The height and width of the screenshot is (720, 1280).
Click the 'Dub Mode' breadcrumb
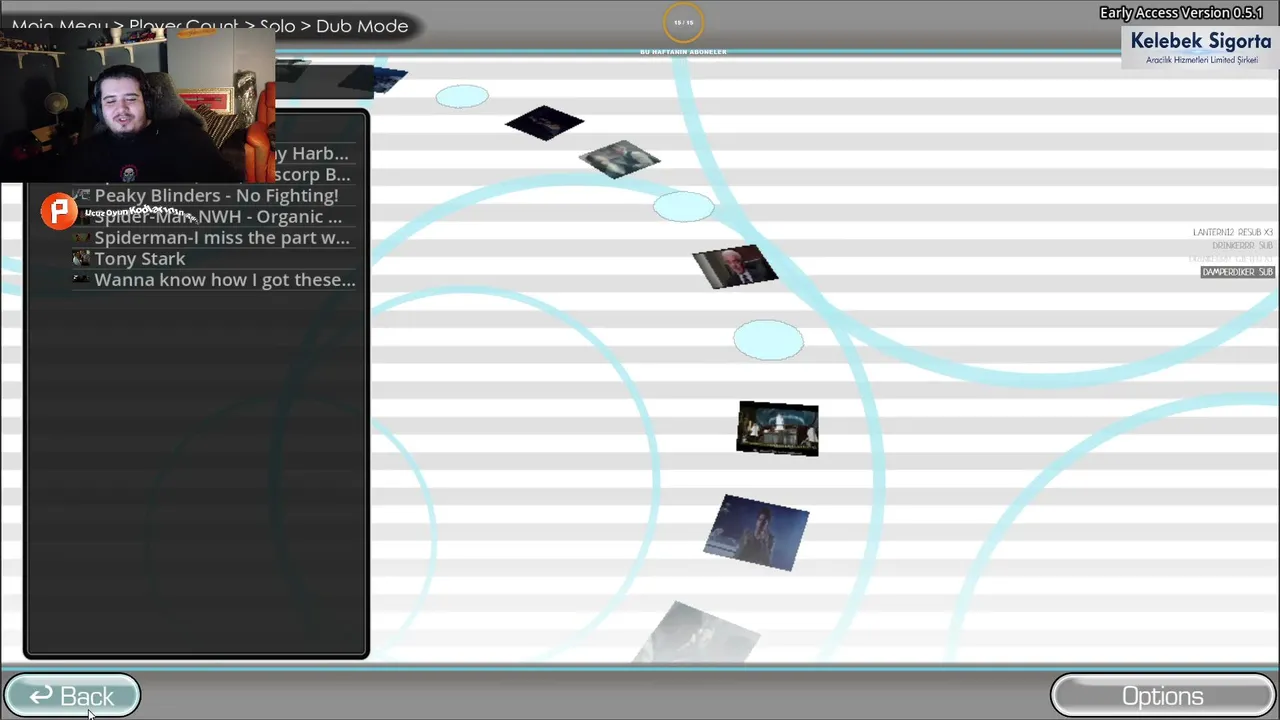362,26
